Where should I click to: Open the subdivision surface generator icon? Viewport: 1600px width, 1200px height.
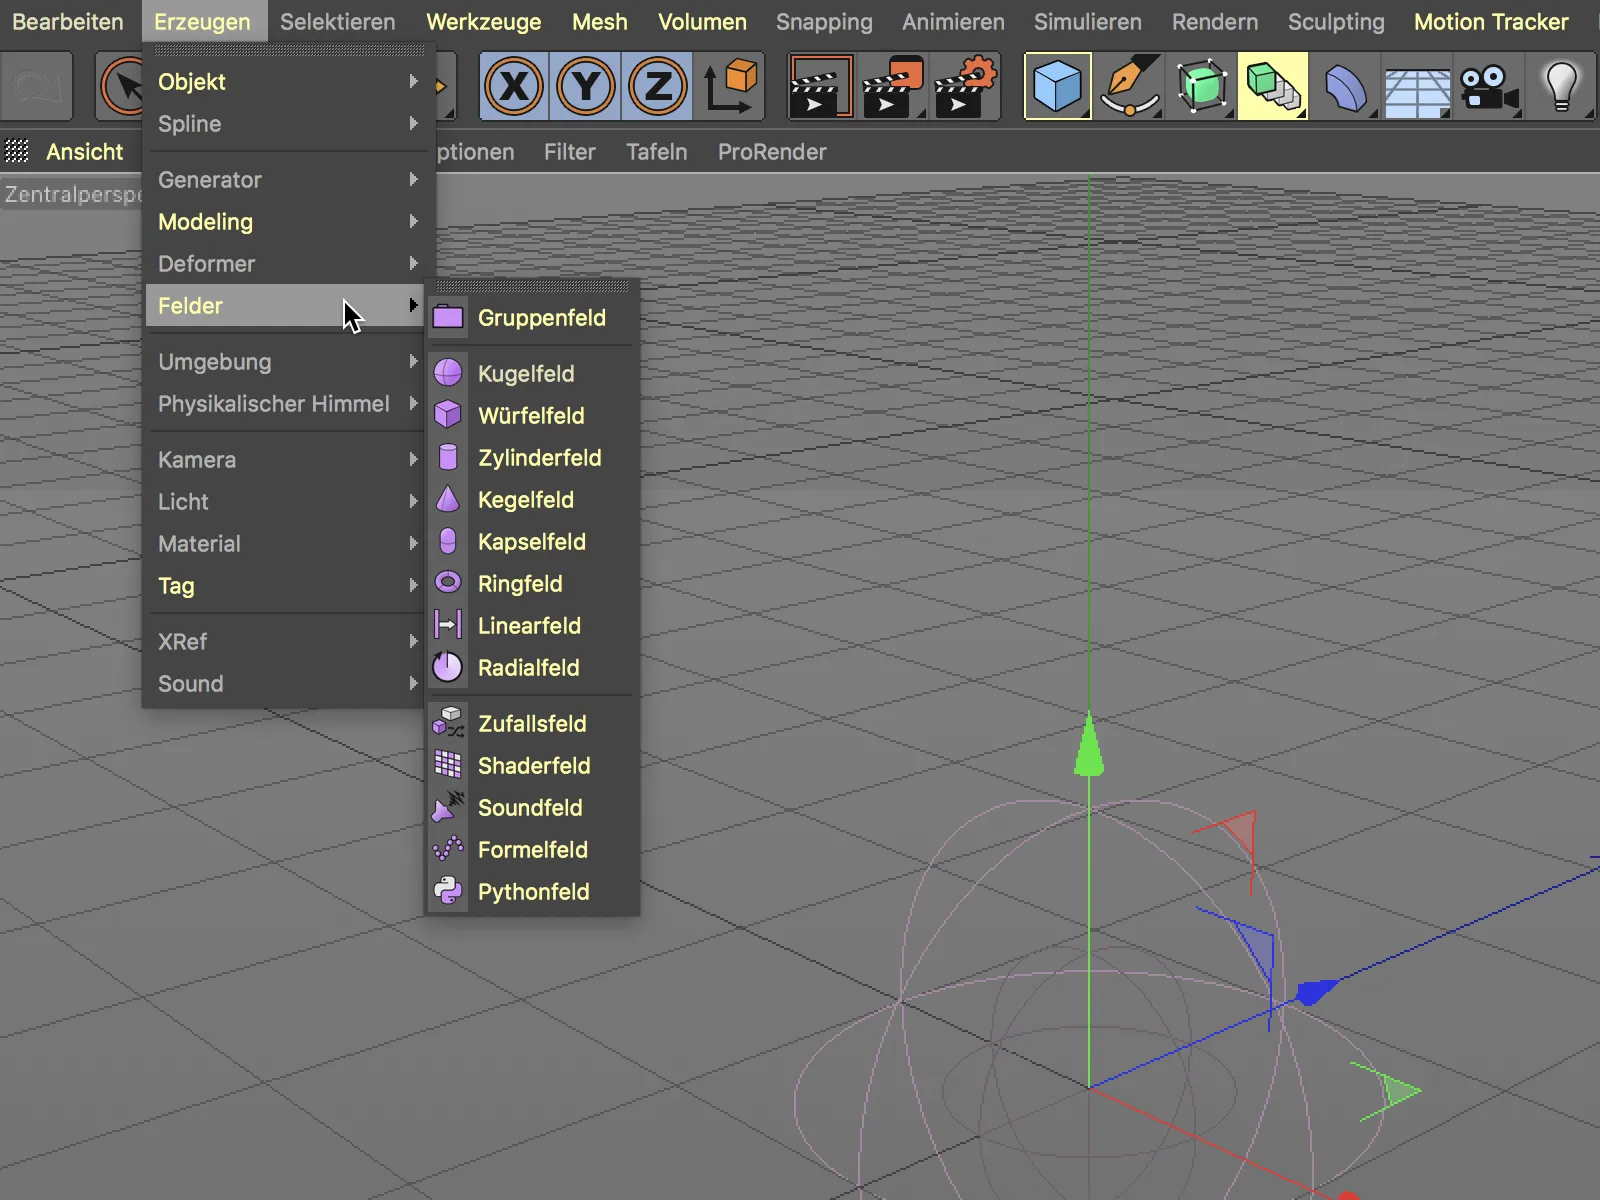coord(1201,87)
